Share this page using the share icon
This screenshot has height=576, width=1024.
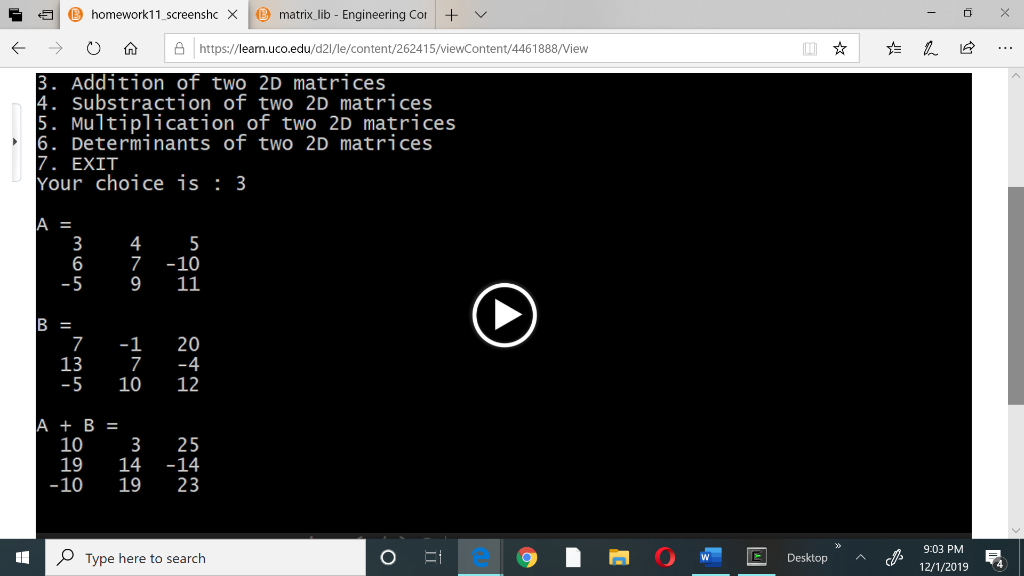pyautogui.click(x=966, y=47)
